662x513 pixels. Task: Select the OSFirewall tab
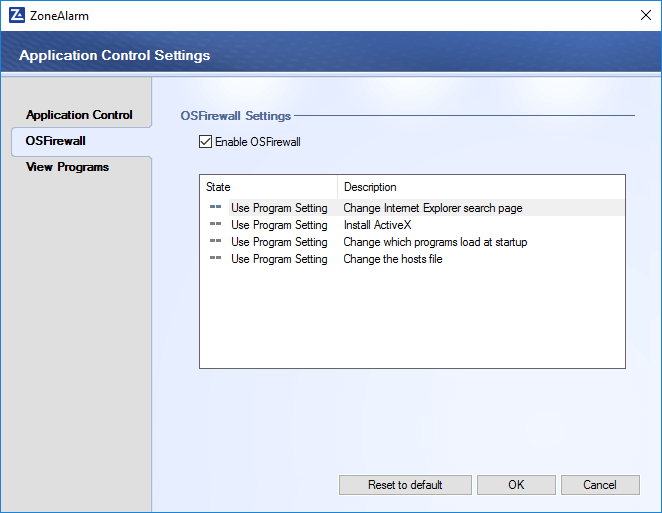coord(56,141)
